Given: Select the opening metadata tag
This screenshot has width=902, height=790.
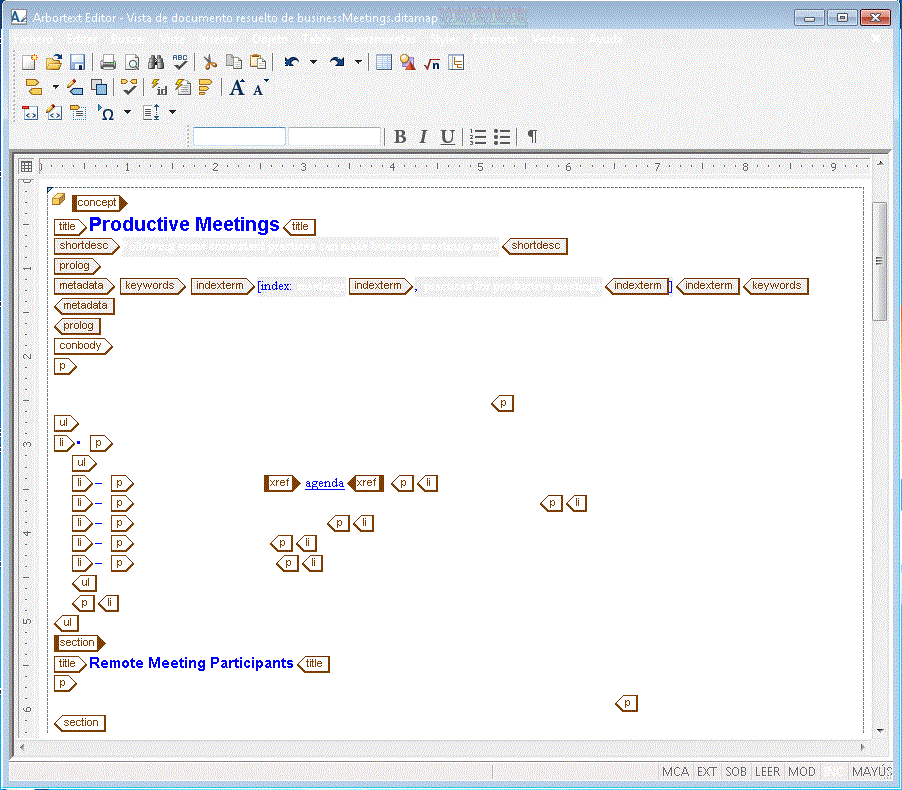Looking at the screenshot, I should (x=85, y=286).
